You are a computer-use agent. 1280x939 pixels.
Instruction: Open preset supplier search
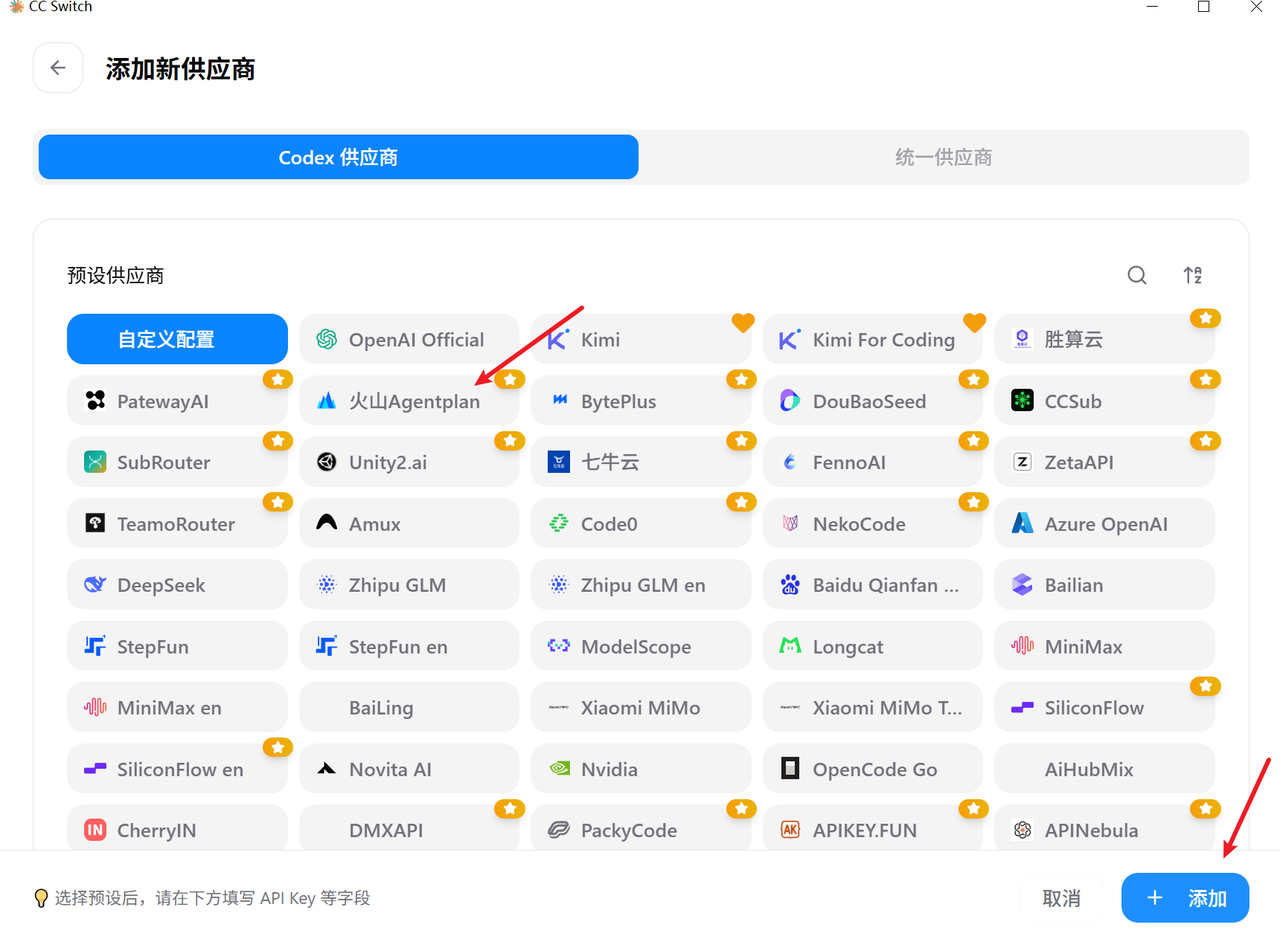tap(1137, 275)
